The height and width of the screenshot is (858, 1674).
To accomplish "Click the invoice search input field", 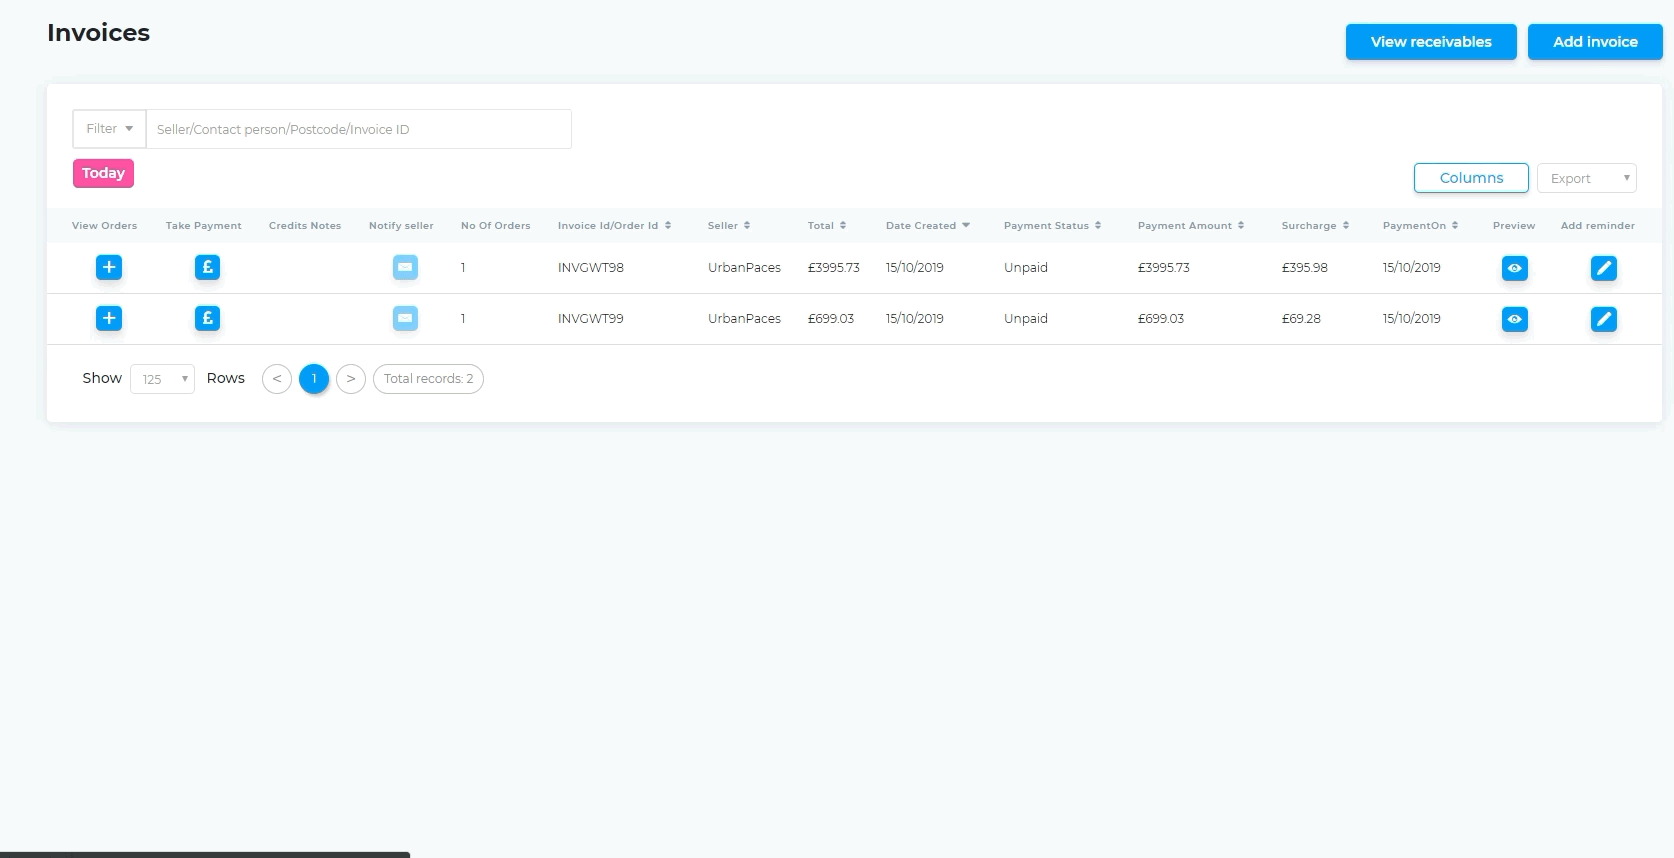I will click(359, 129).
